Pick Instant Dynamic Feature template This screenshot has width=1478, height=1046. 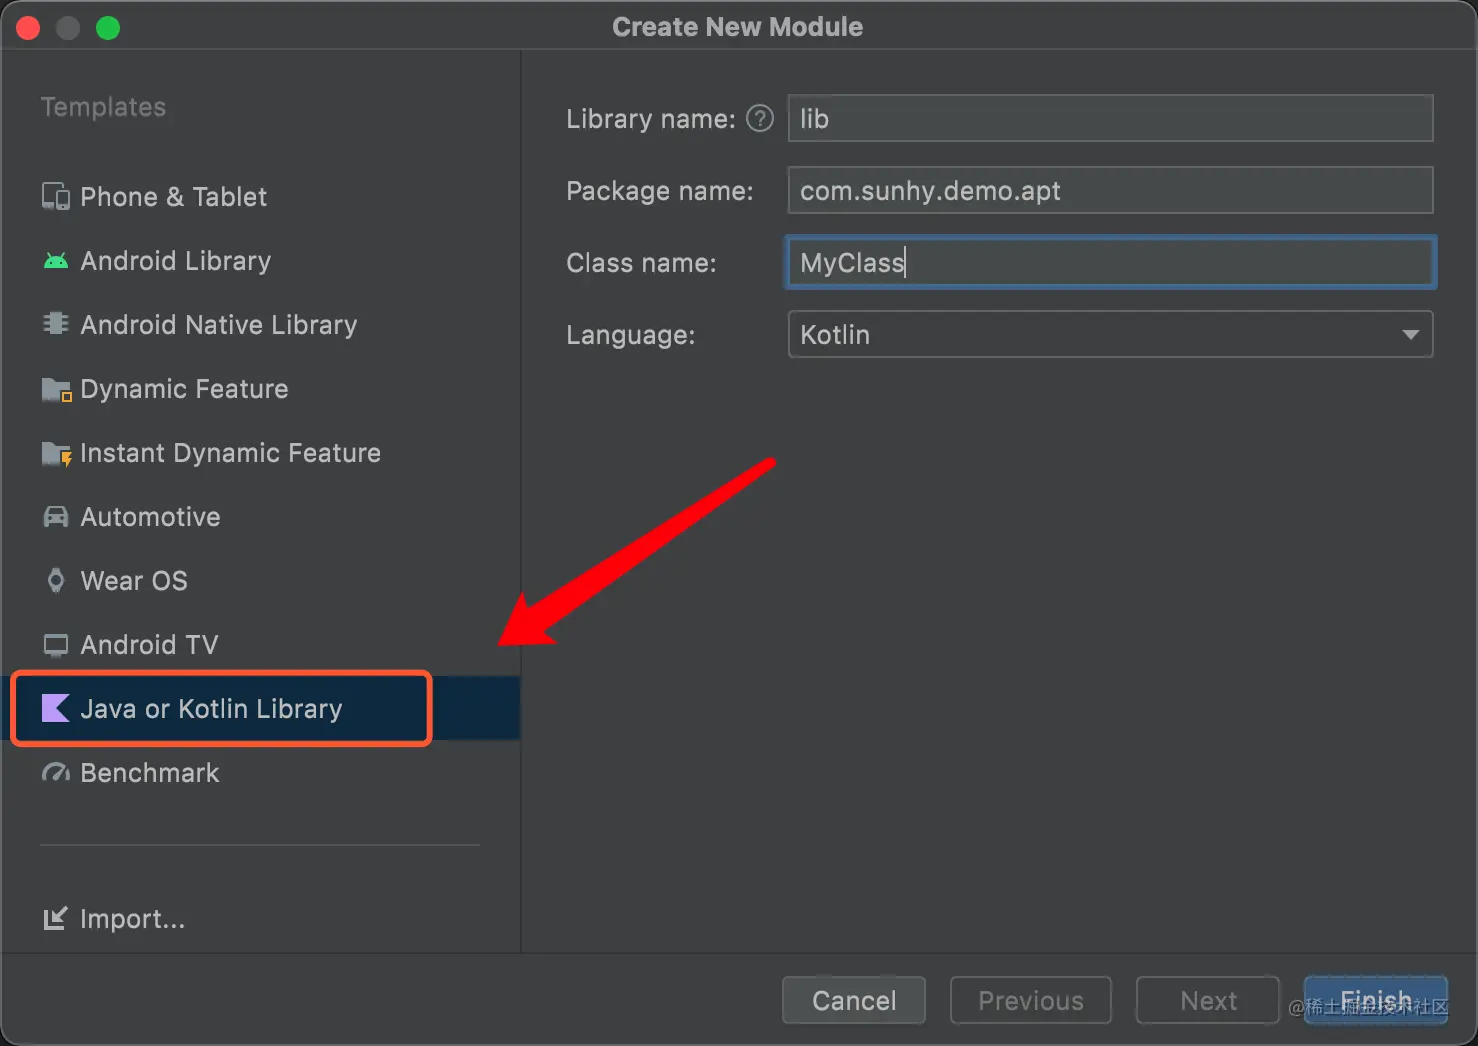(x=230, y=453)
